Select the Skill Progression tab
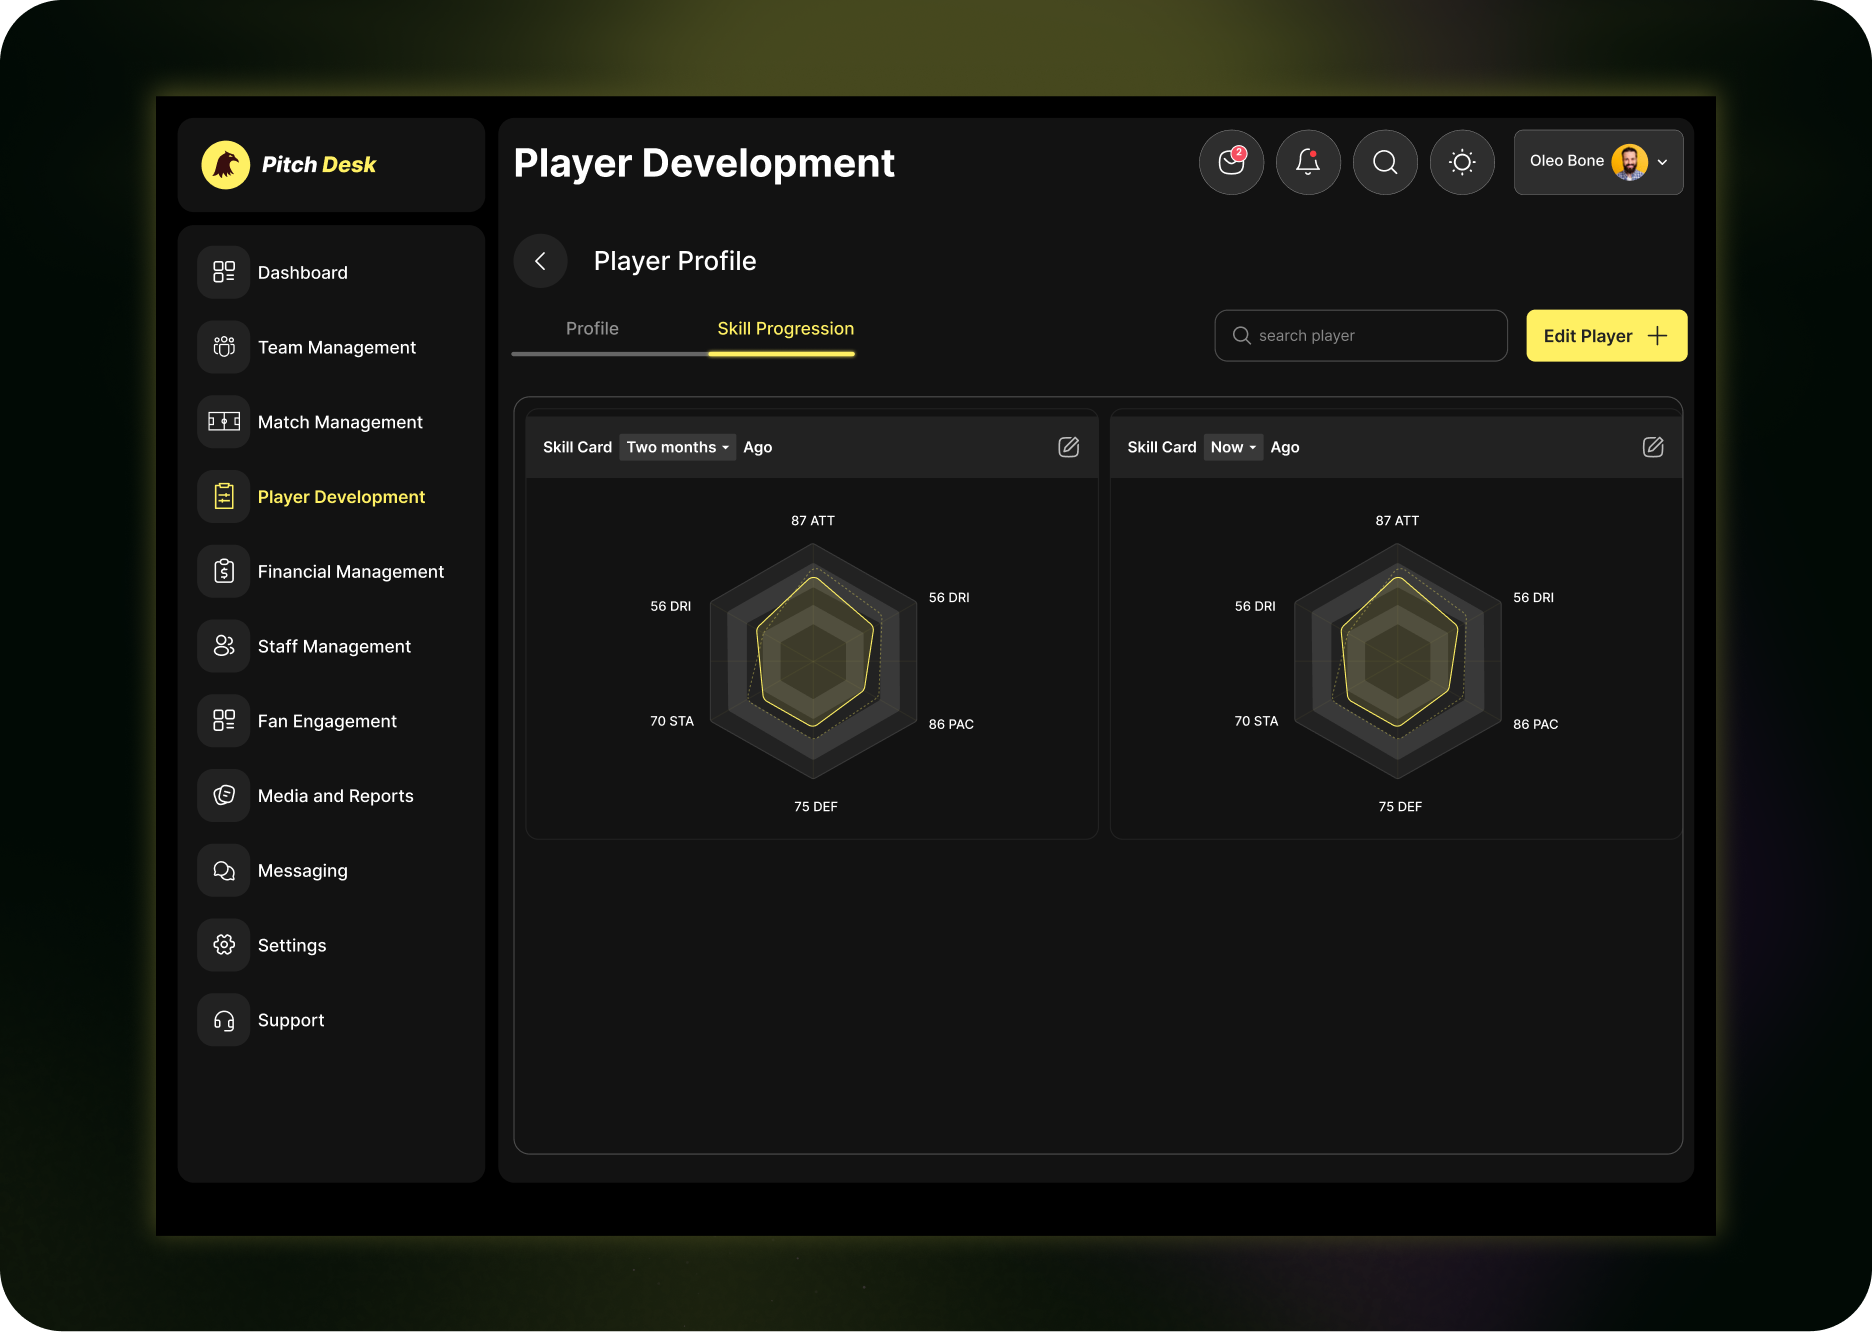 [x=785, y=329]
